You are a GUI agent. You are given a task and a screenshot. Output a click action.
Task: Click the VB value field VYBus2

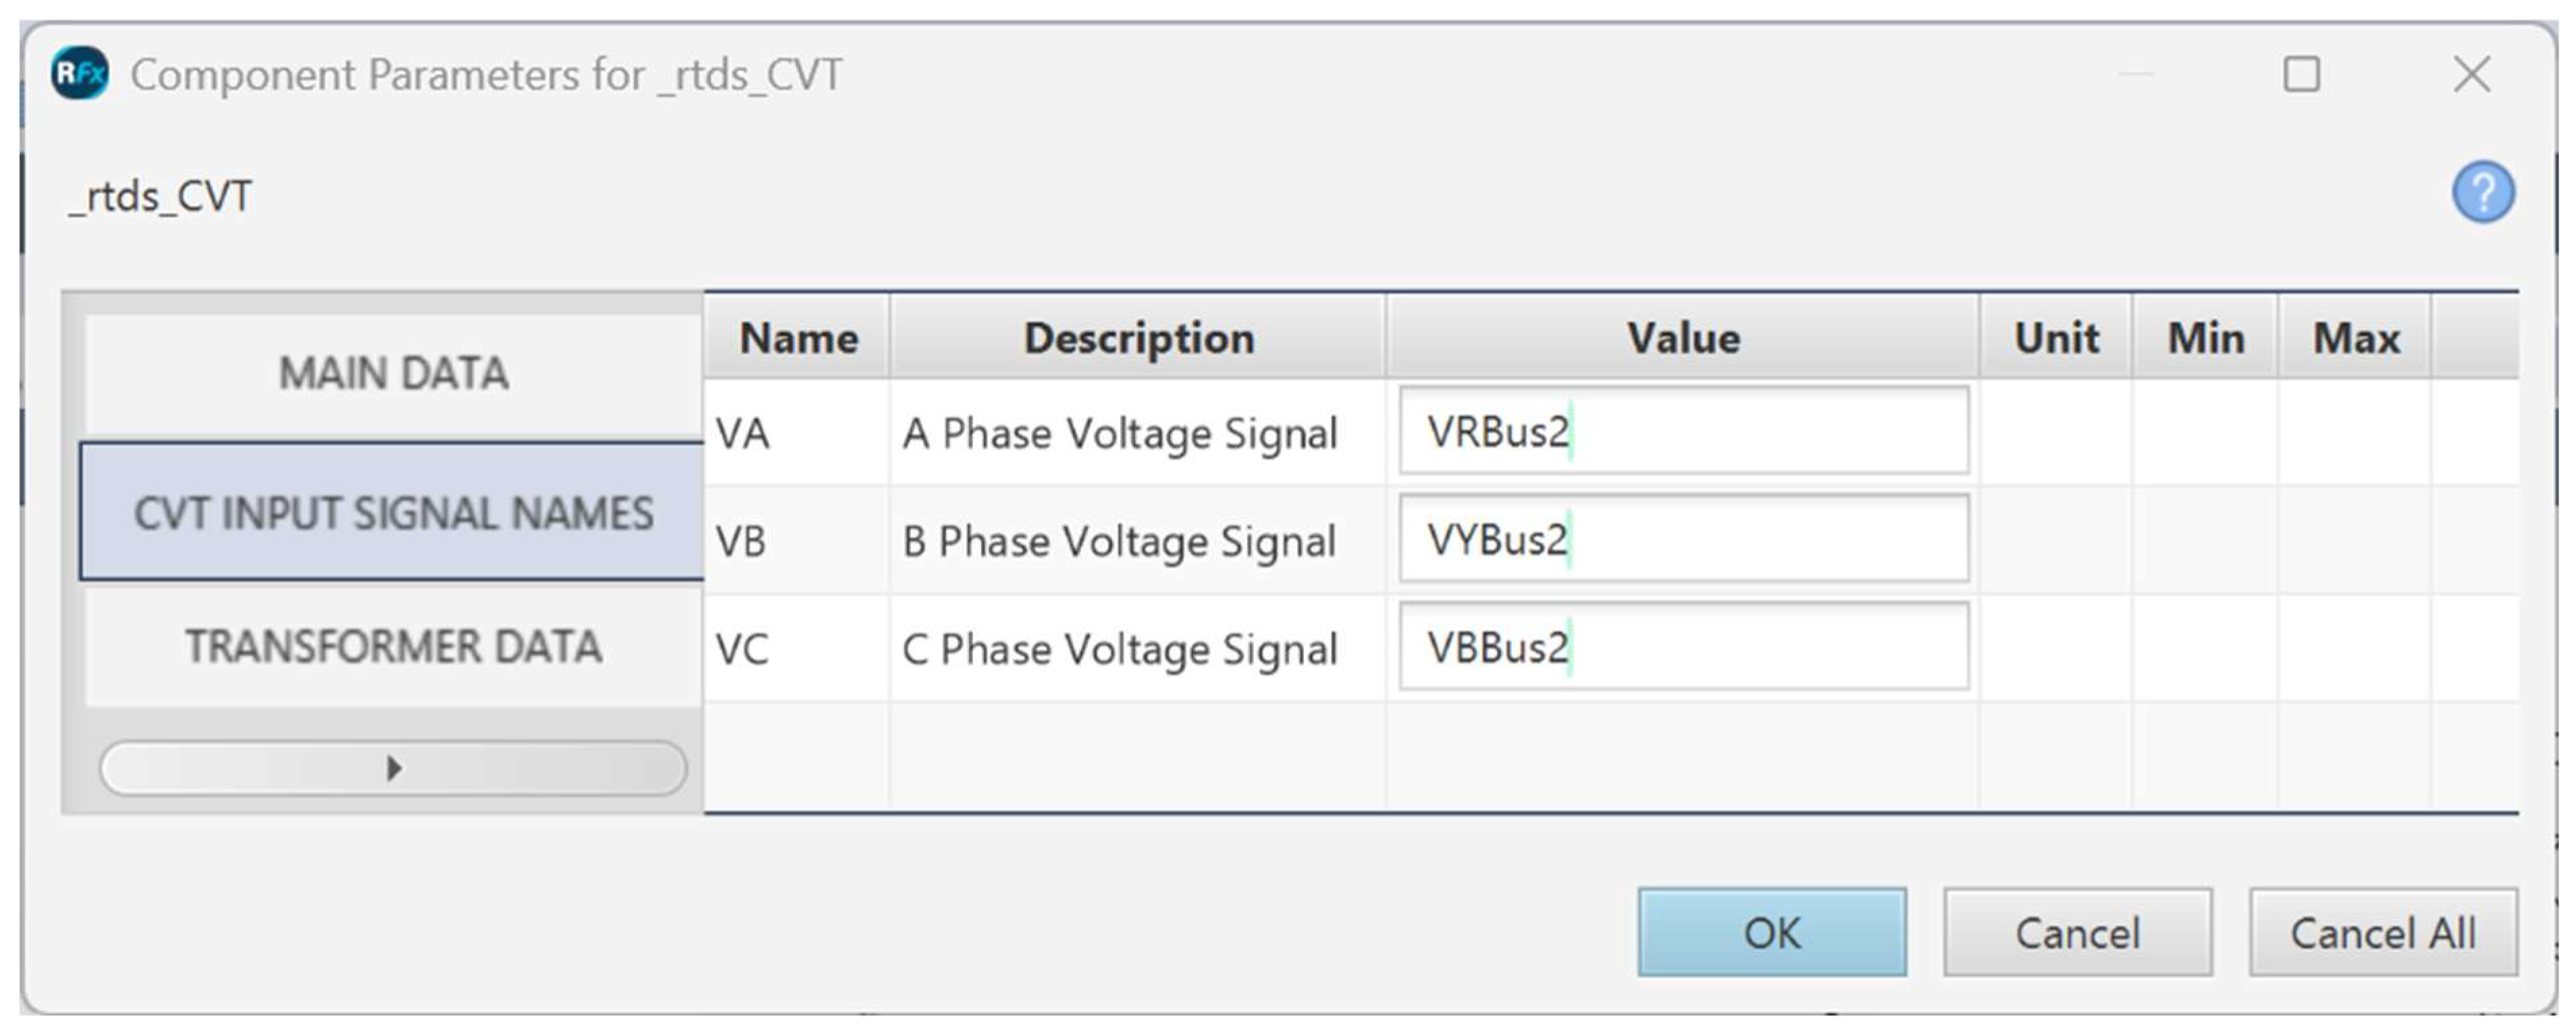1683,540
